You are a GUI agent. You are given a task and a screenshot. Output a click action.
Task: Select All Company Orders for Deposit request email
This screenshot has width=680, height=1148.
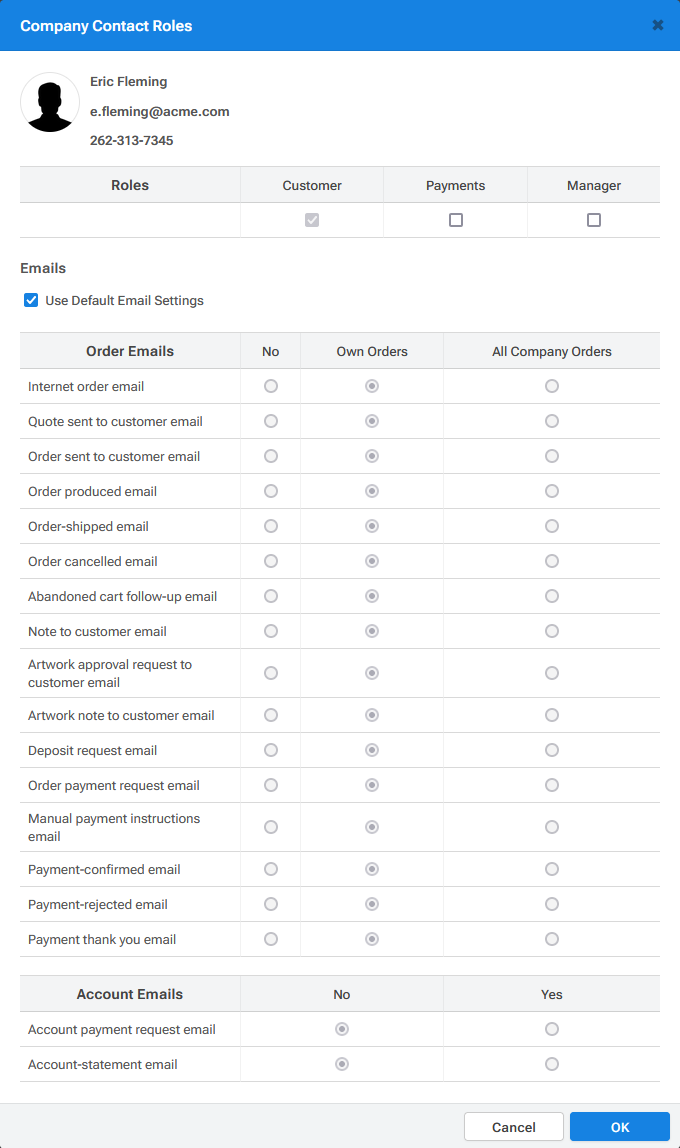pos(552,750)
